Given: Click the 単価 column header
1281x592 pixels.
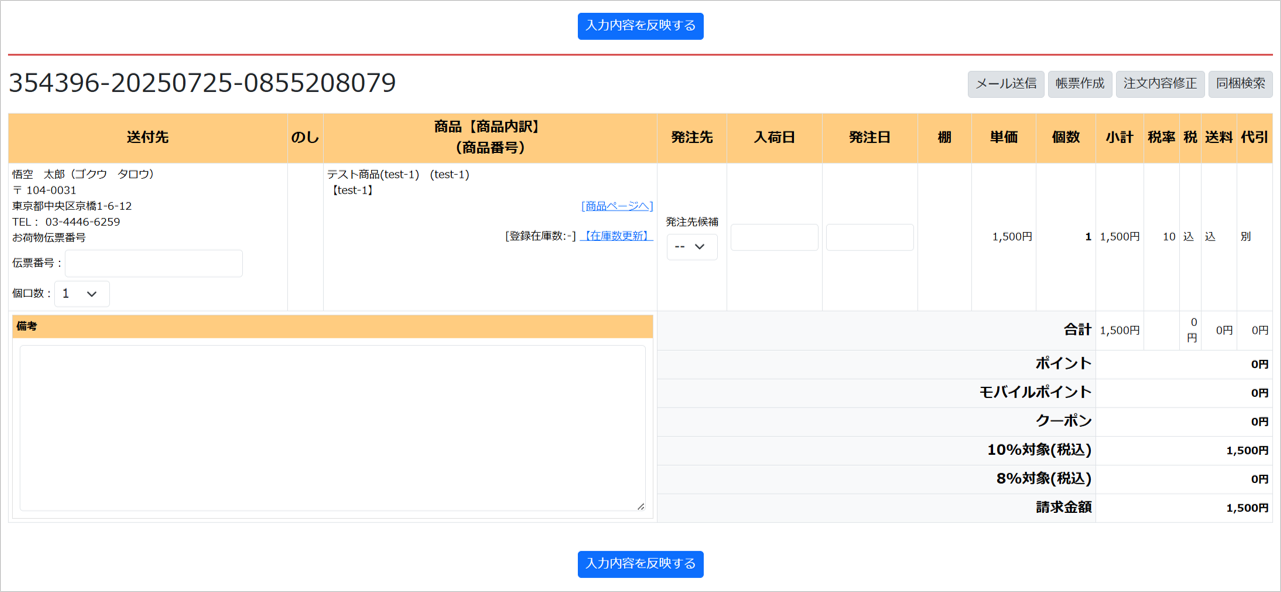Looking at the screenshot, I should point(1003,138).
